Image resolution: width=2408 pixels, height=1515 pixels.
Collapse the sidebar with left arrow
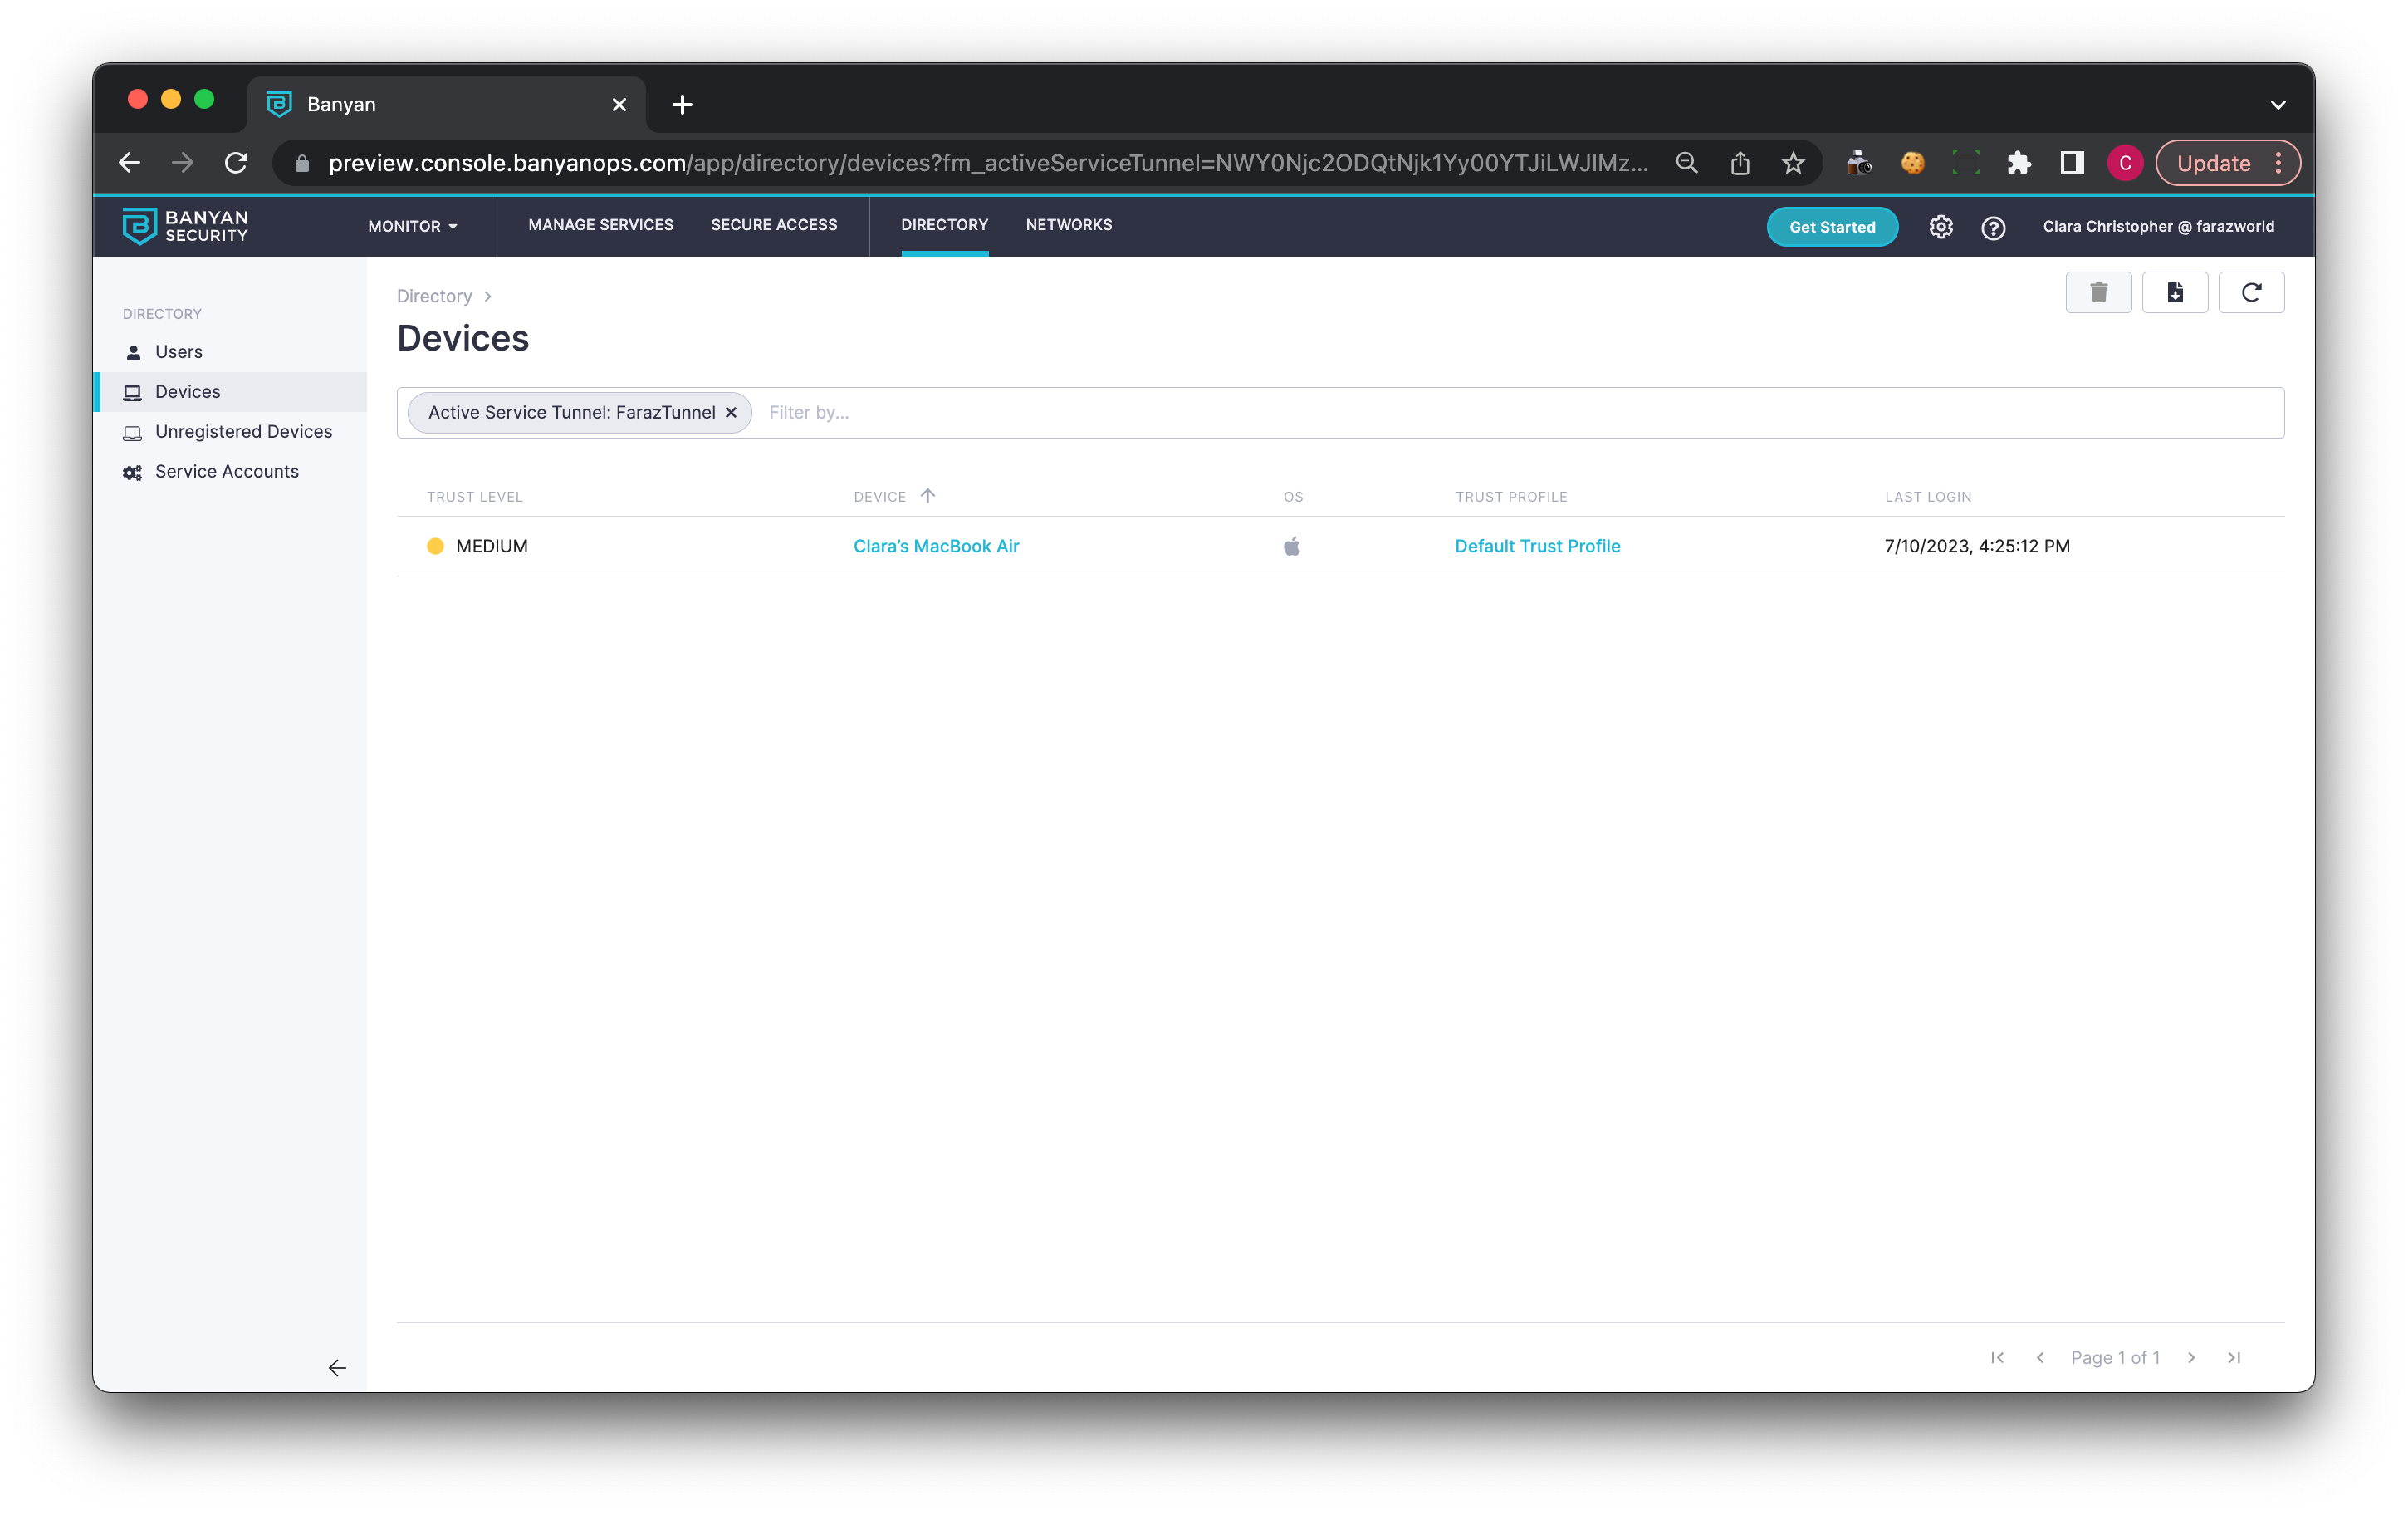pos(337,1367)
